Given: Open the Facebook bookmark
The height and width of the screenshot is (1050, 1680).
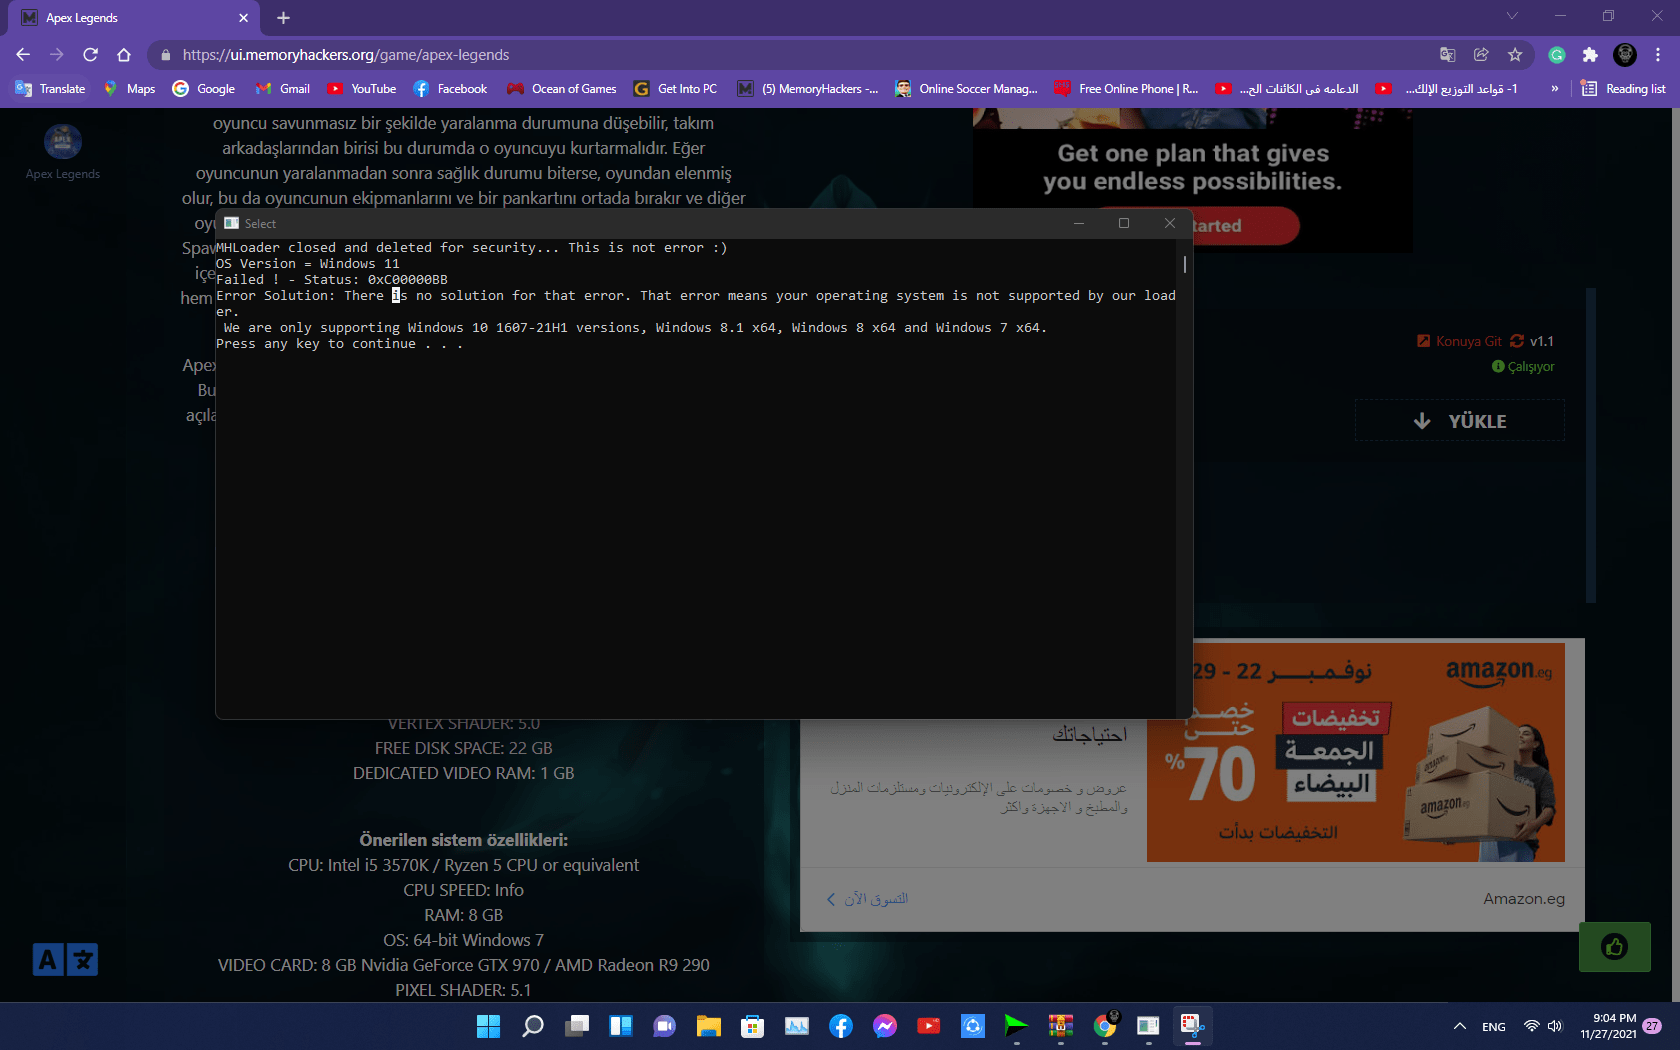Looking at the screenshot, I should pos(450,89).
